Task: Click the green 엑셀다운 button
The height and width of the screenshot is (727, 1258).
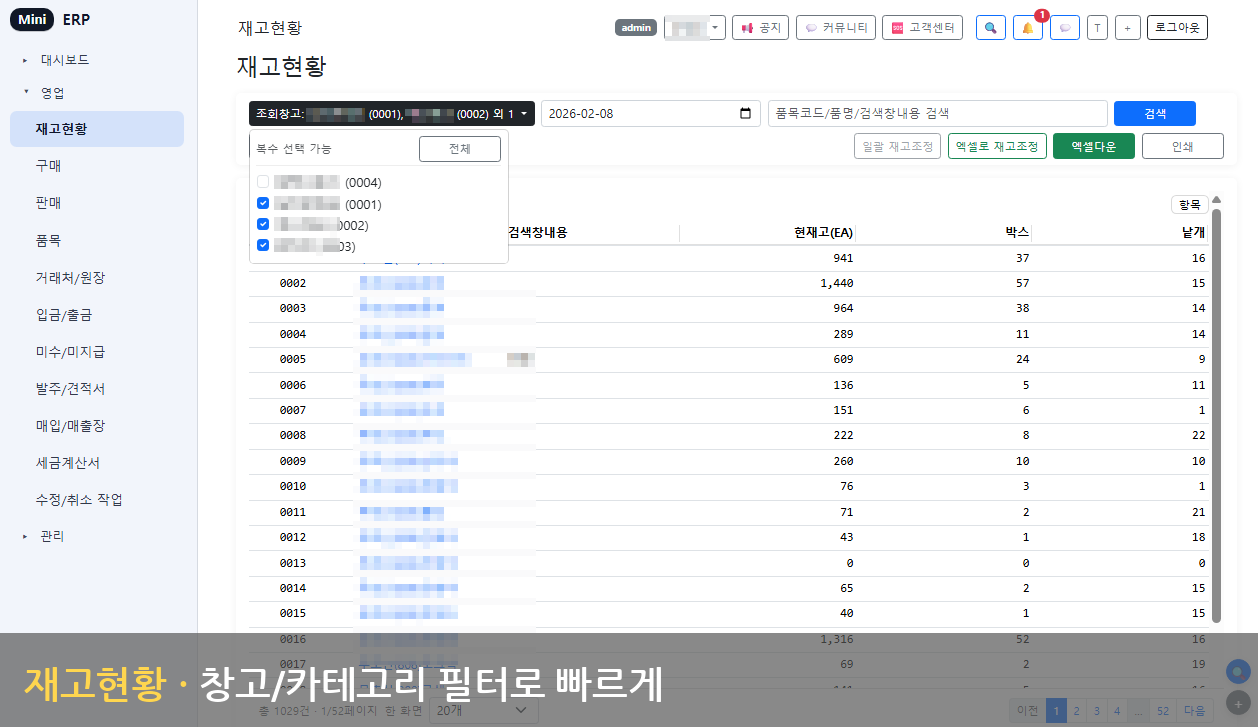Action: point(1093,146)
